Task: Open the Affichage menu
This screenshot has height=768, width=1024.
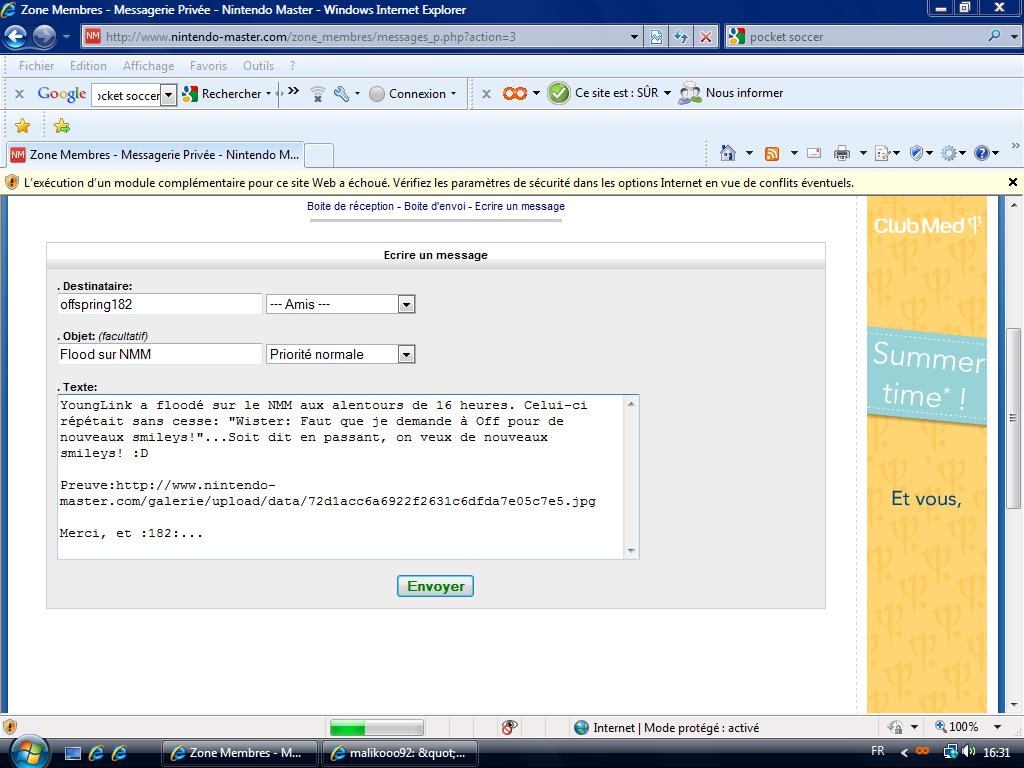Action: point(148,65)
